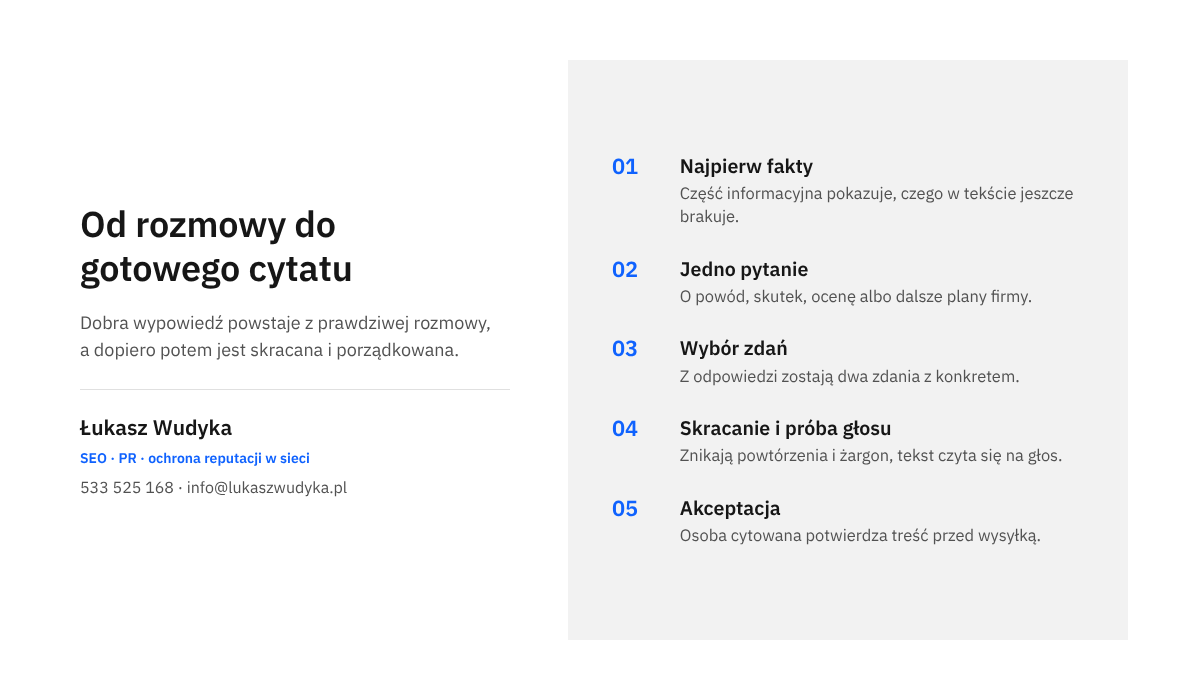
Task: Click the text 'Z odpowiedzi zostają dwa zdania z konkretem.'
Action: (x=850, y=377)
